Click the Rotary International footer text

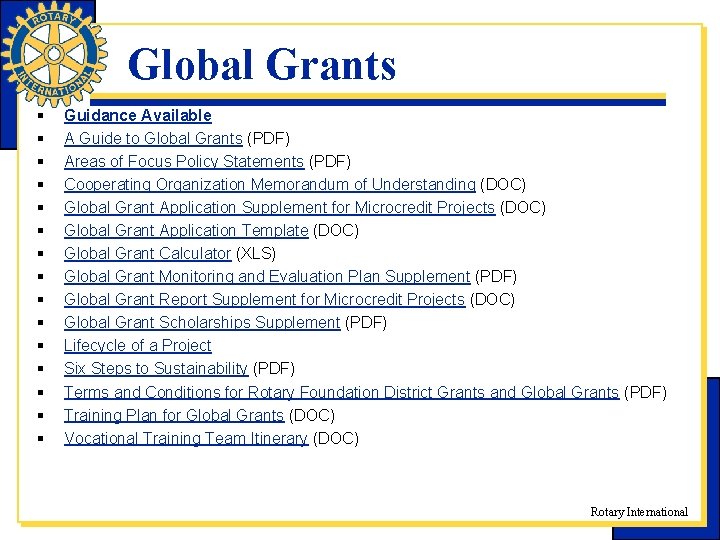639,512
